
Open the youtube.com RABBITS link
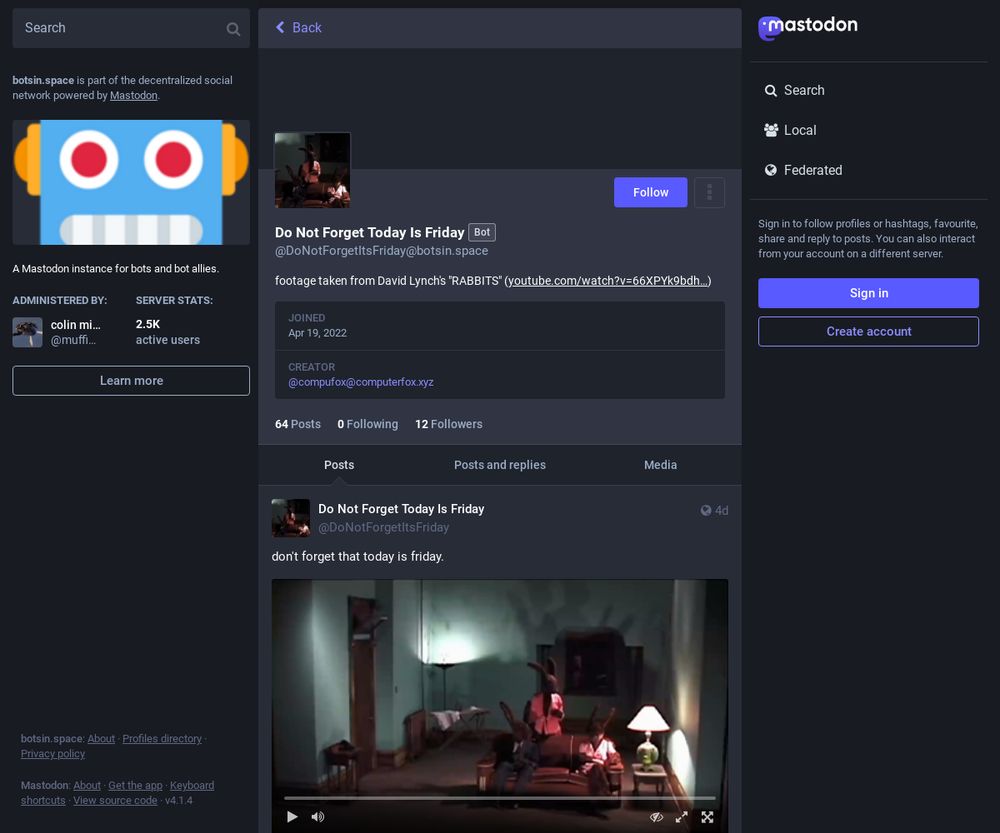tap(608, 281)
